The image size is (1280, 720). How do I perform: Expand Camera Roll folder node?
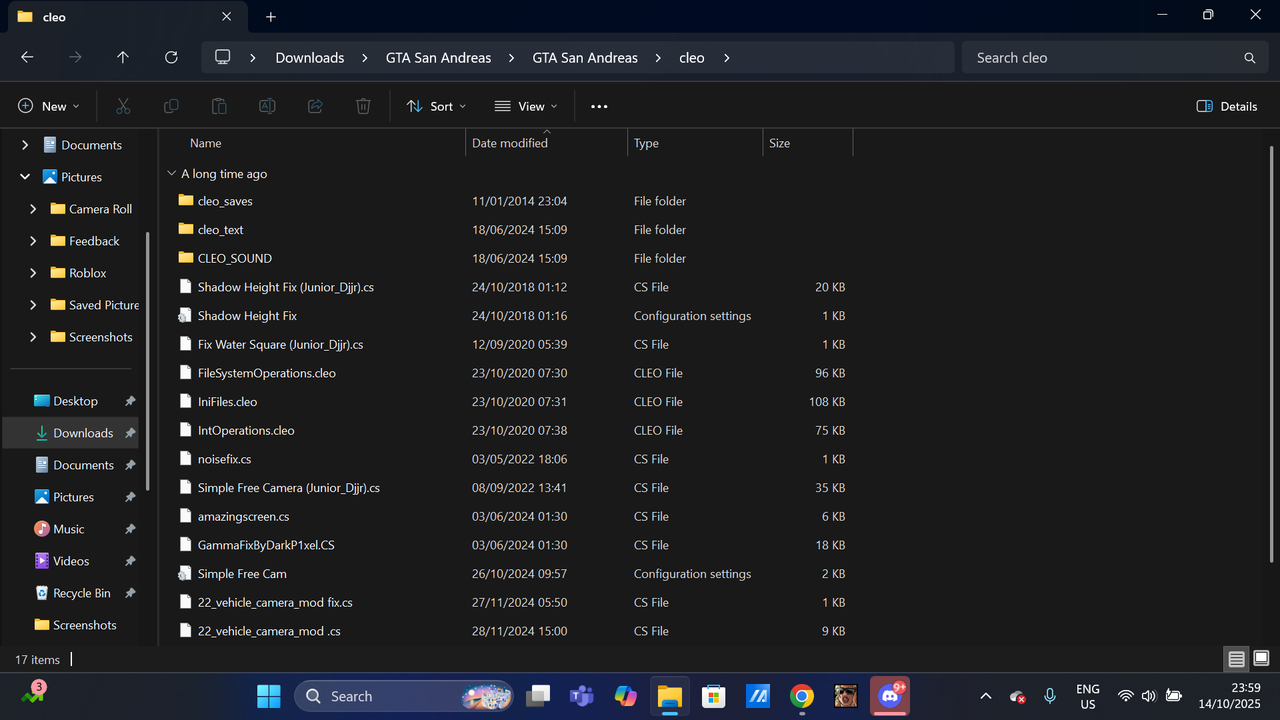[33, 209]
